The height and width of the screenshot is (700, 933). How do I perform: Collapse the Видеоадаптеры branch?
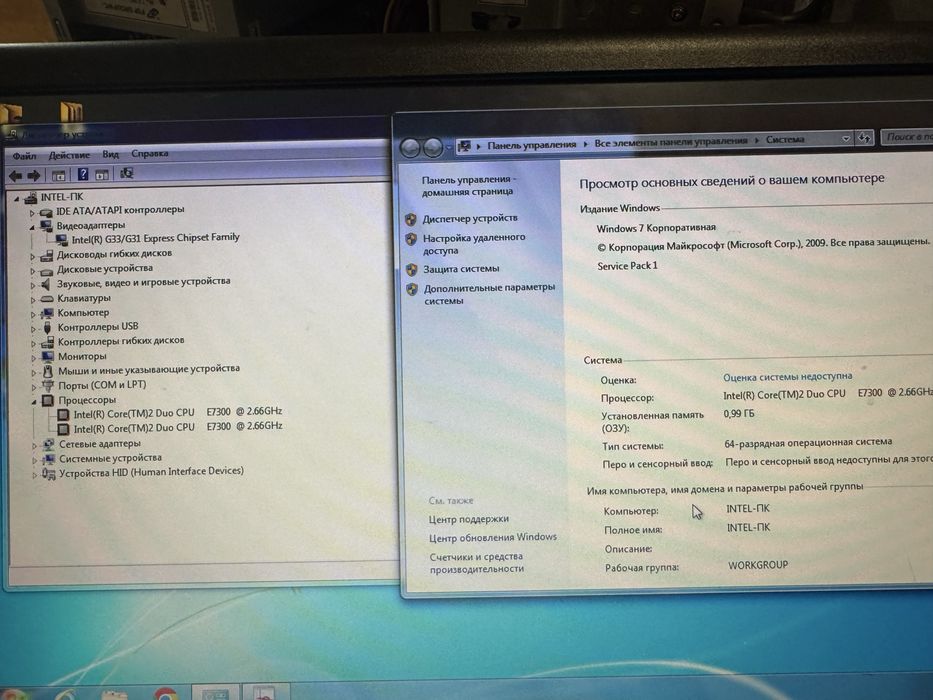[x=32, y=227]
